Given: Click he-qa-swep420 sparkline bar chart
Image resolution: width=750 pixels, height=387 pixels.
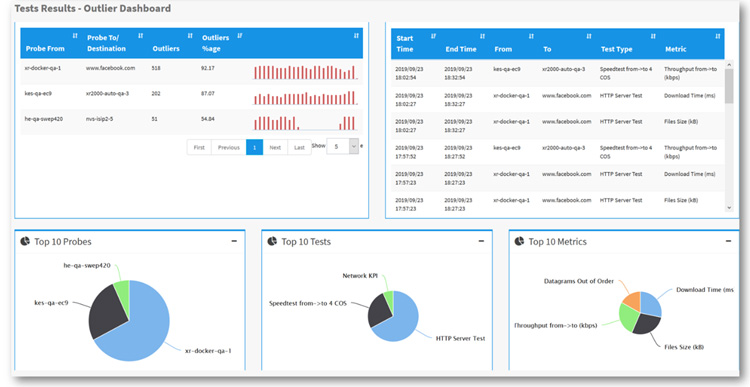Looking at the screenshot, I should click(305, 123).
